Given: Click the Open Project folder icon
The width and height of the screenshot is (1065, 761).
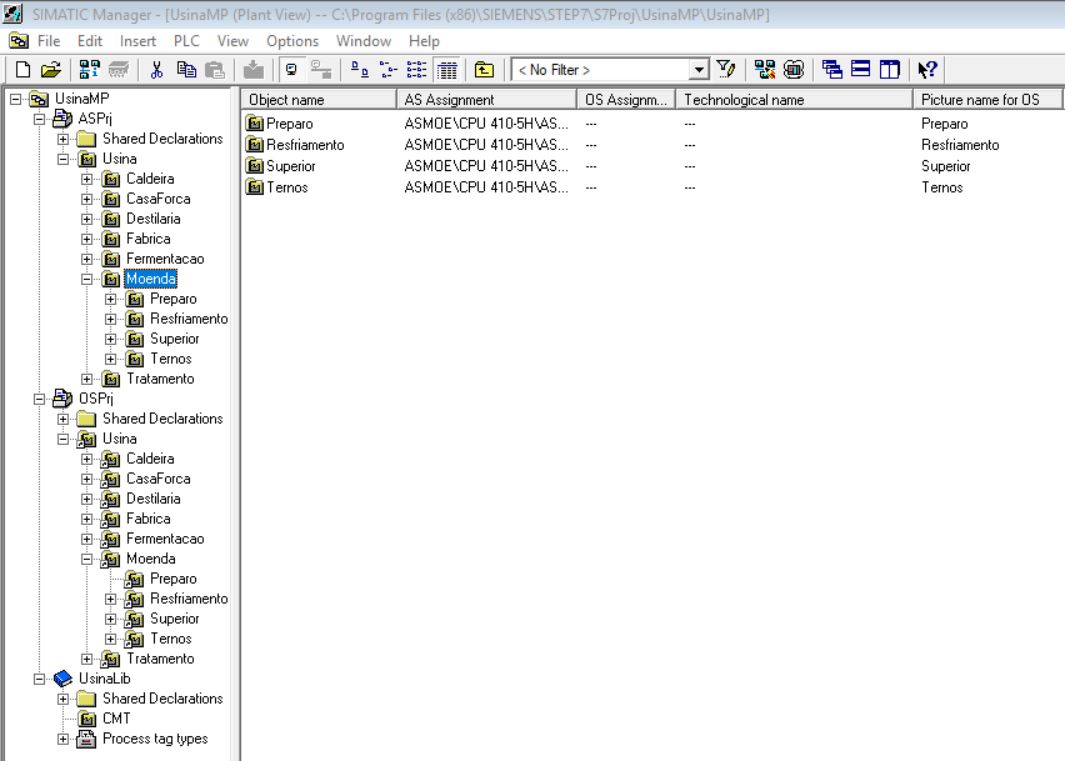Looking at the screenshot, I should 51,69.
